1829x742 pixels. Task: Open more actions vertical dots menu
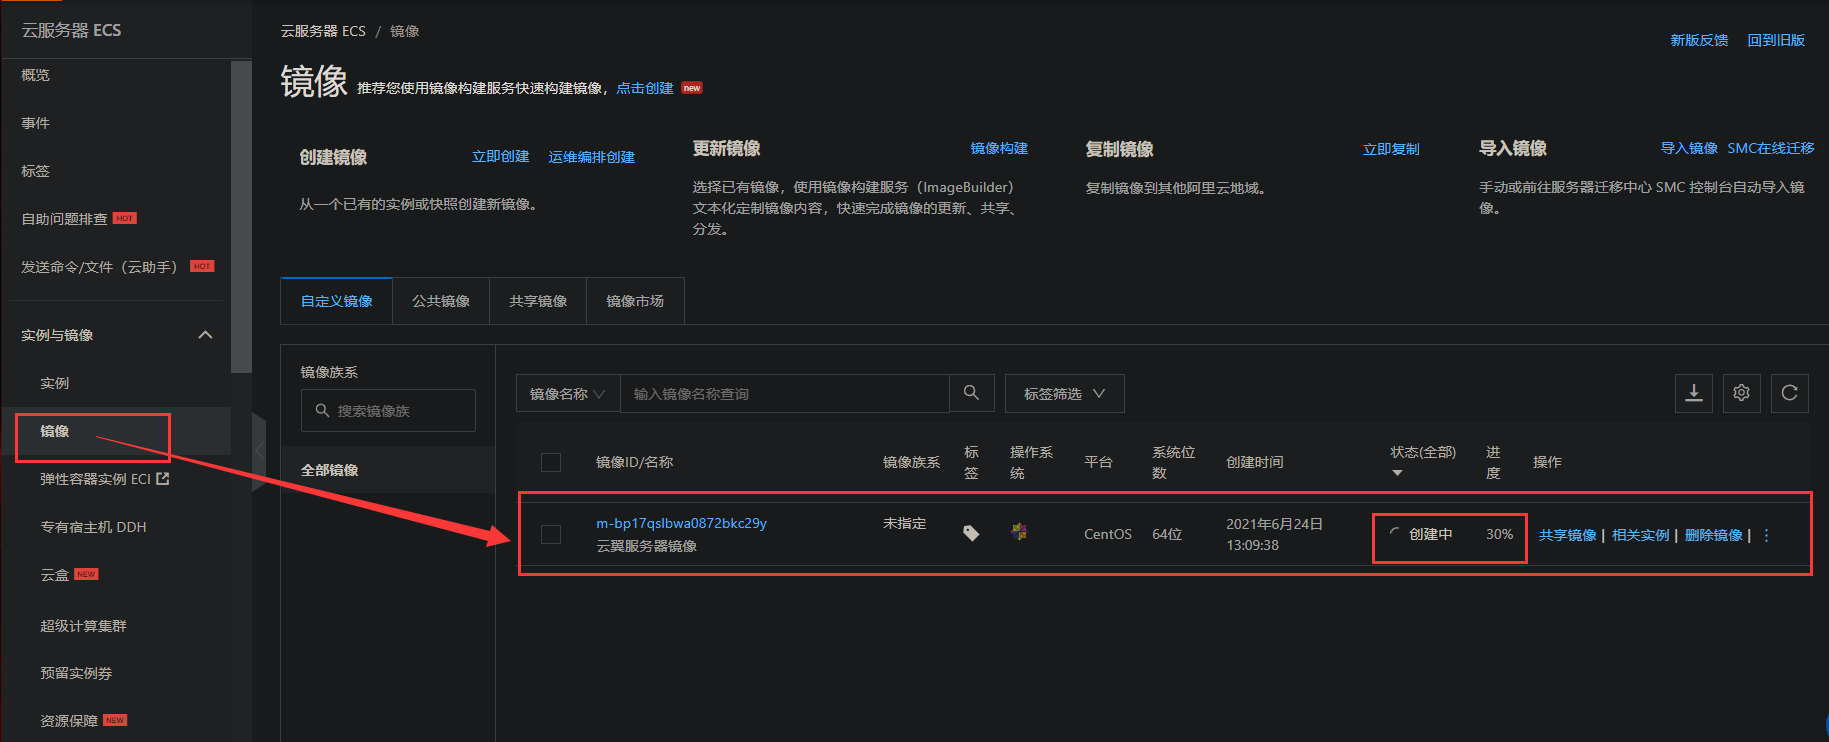(1767, 535)
